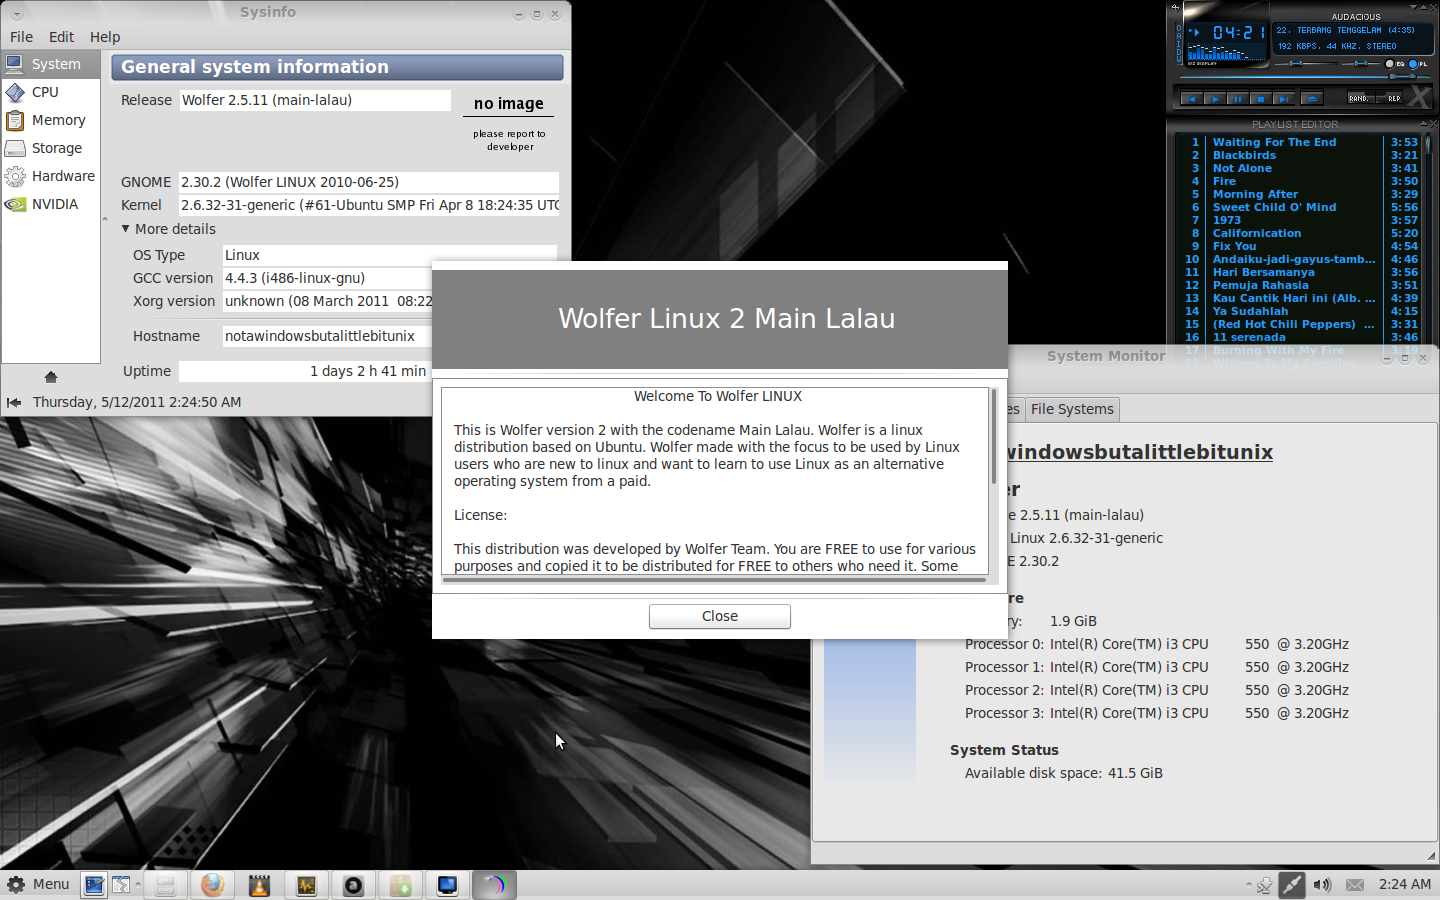1440x900 pixels.
Task: Click the Audacious visualization display
Action: tap(1226, 51)
